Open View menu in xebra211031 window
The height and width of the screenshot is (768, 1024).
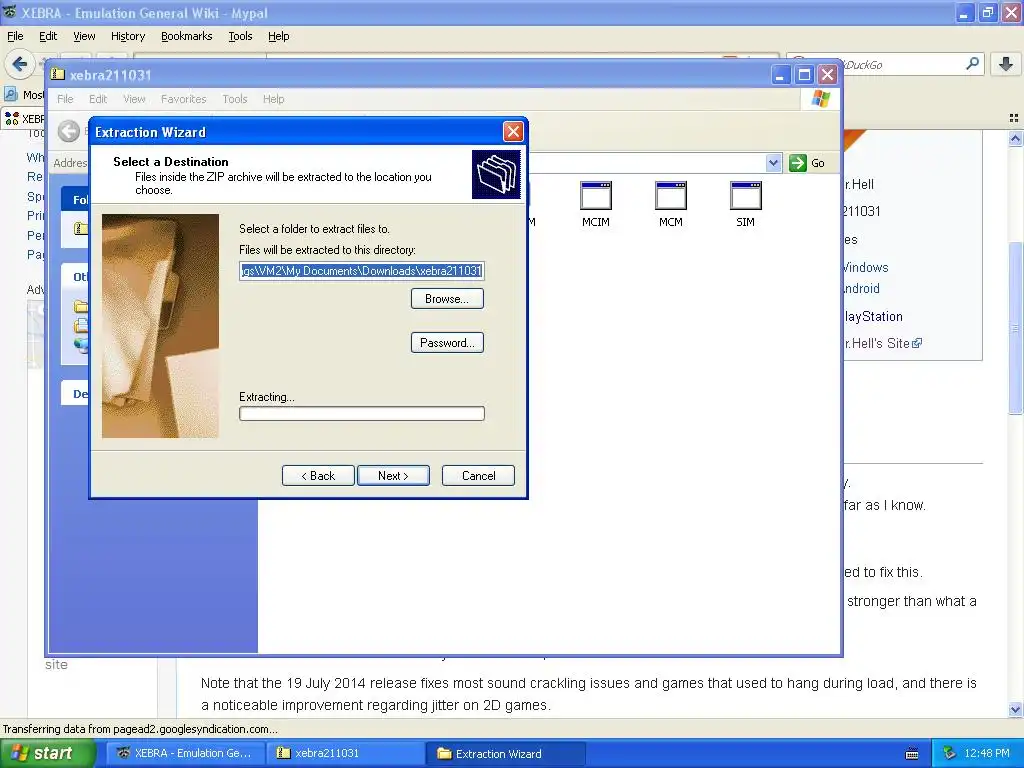134,99
